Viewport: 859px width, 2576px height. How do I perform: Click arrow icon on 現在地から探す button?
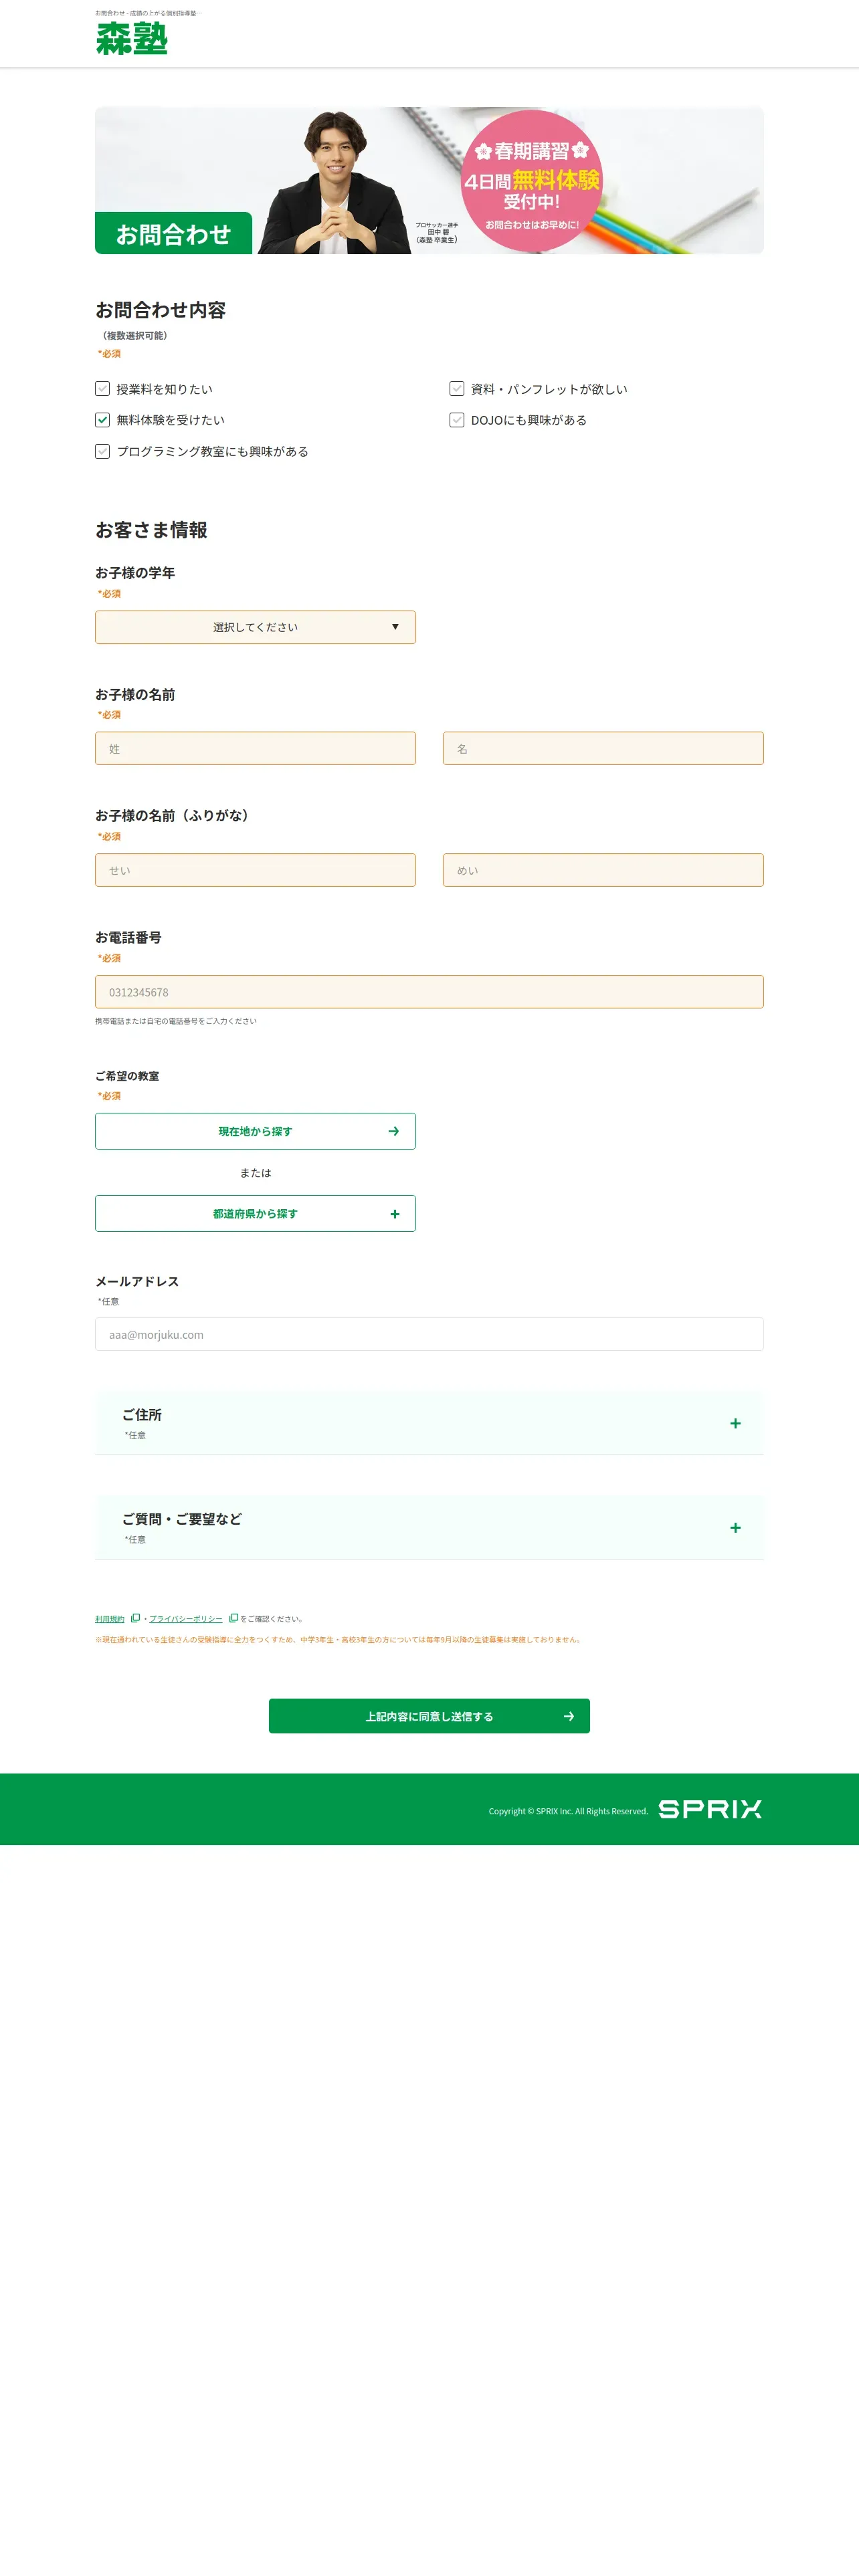point(394,1131)
